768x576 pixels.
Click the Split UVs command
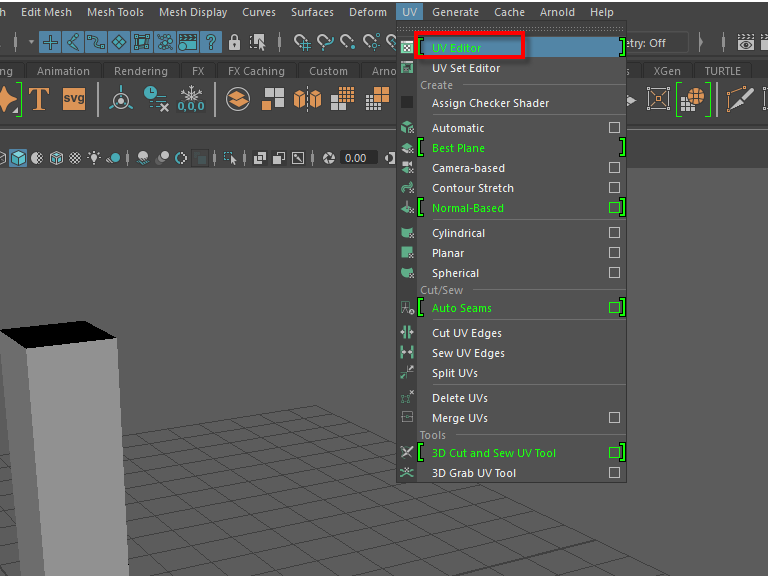click(454, 373)
